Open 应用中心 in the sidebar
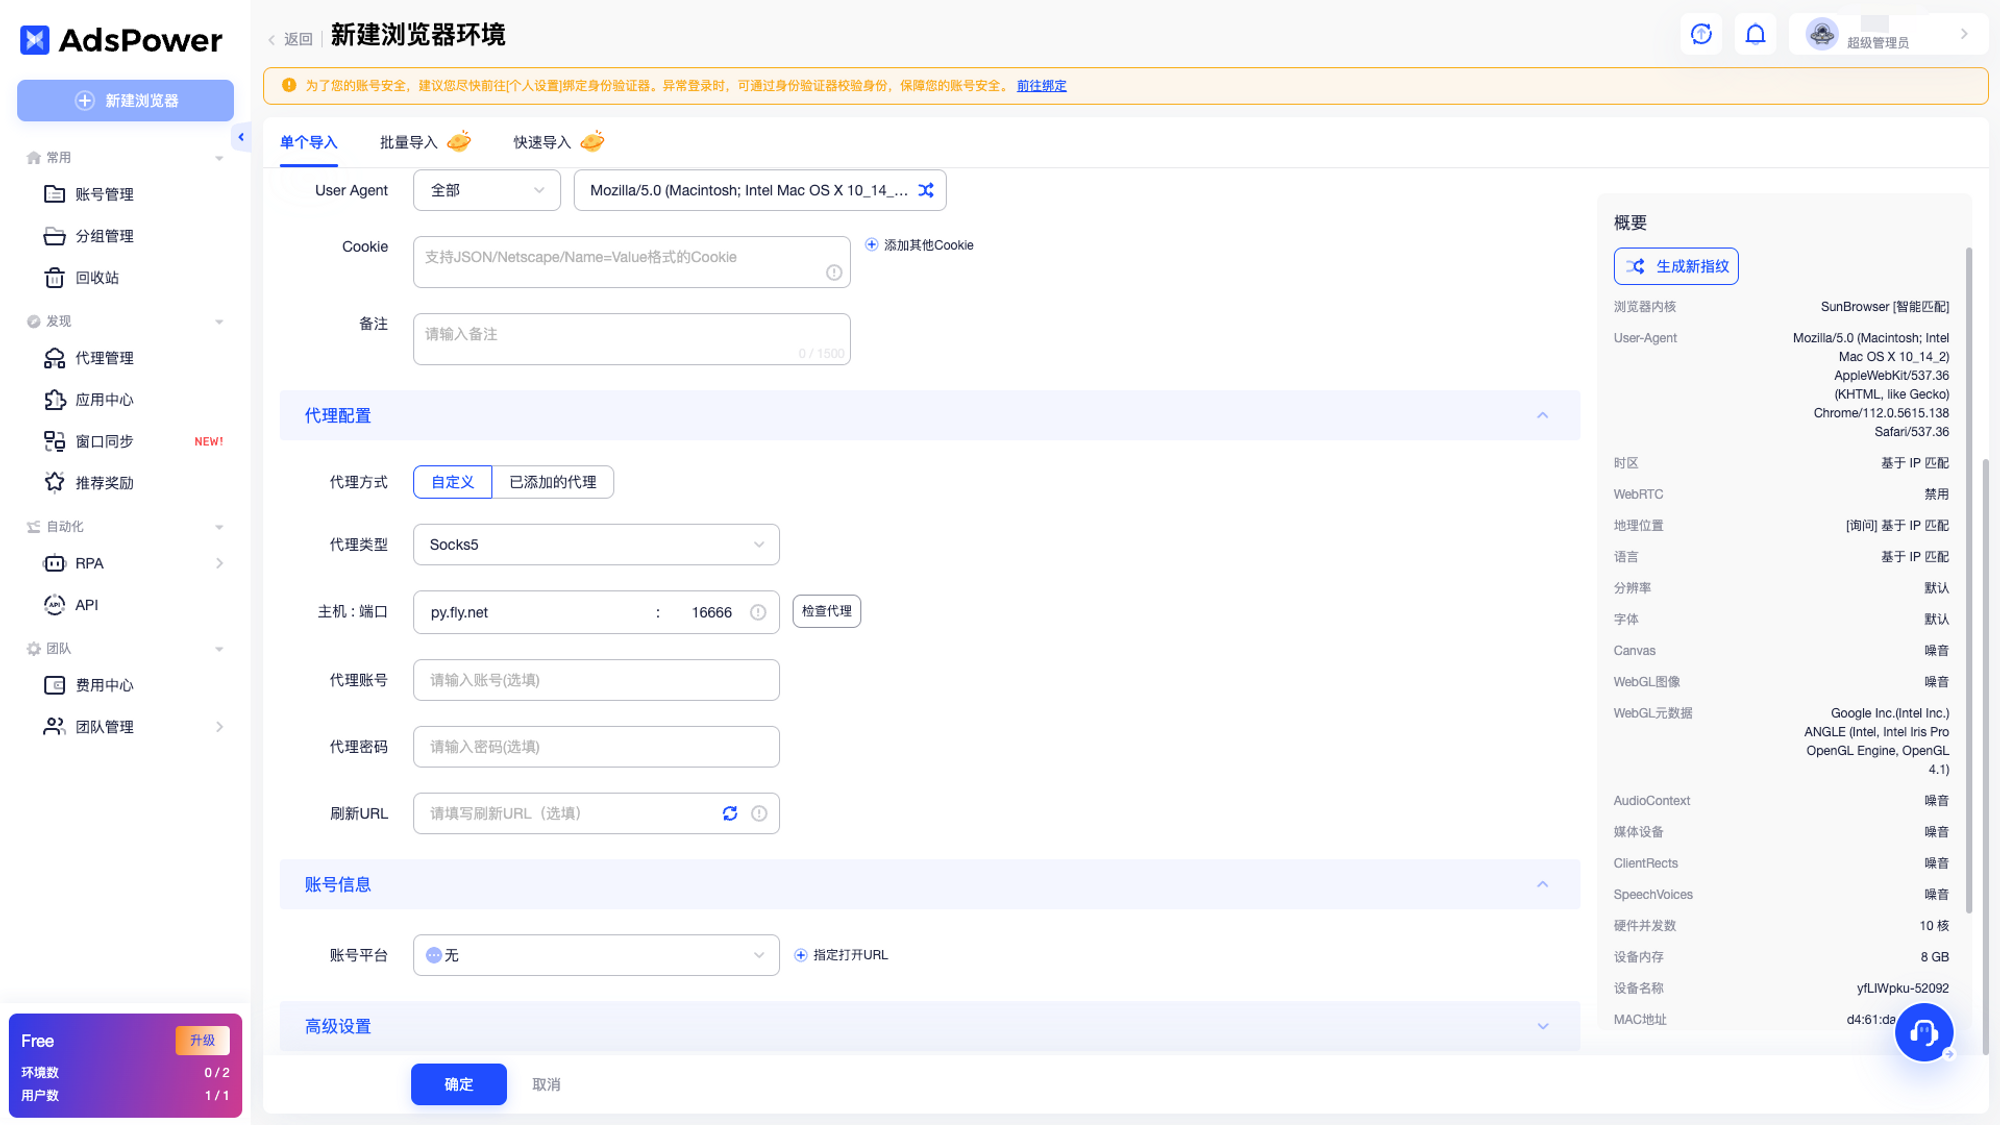Image resolution: width=2000 pixels, height=1125 pixels. click(x=103, y=399)
